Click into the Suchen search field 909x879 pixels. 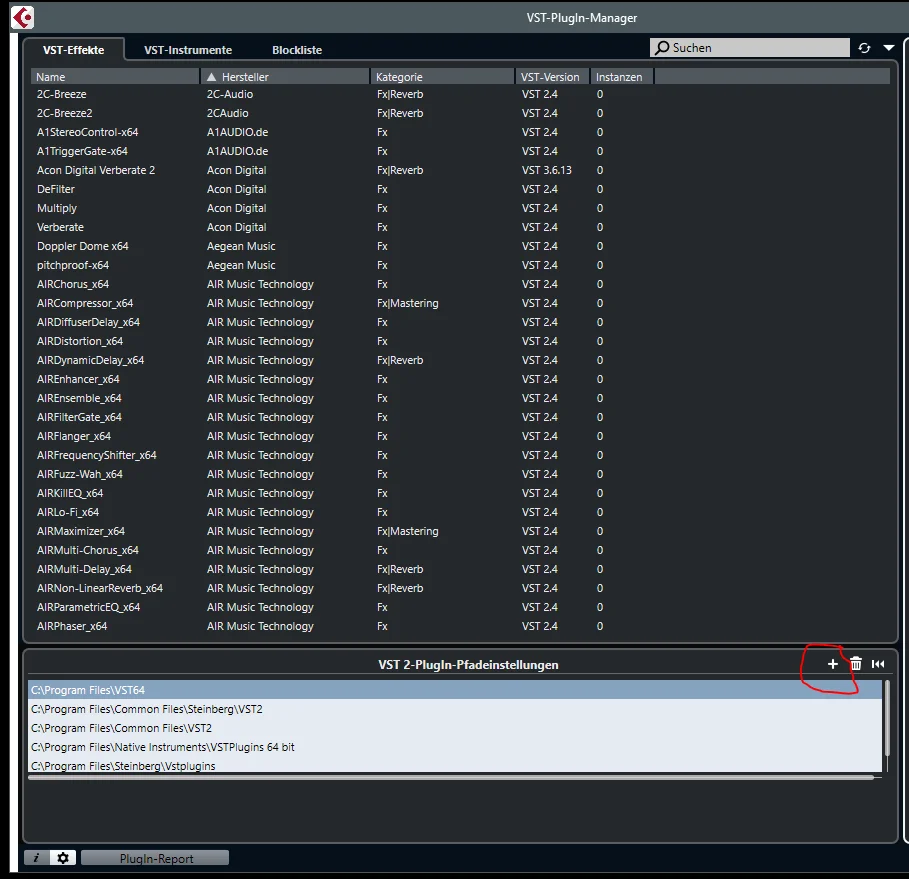click(x=750, y=48)
